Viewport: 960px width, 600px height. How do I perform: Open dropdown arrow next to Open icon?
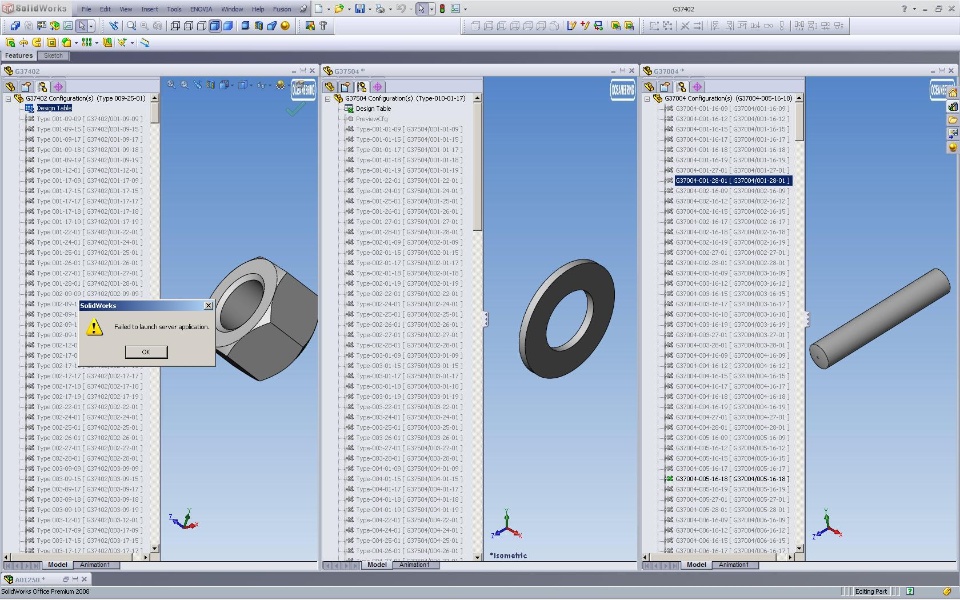(349, 9)
